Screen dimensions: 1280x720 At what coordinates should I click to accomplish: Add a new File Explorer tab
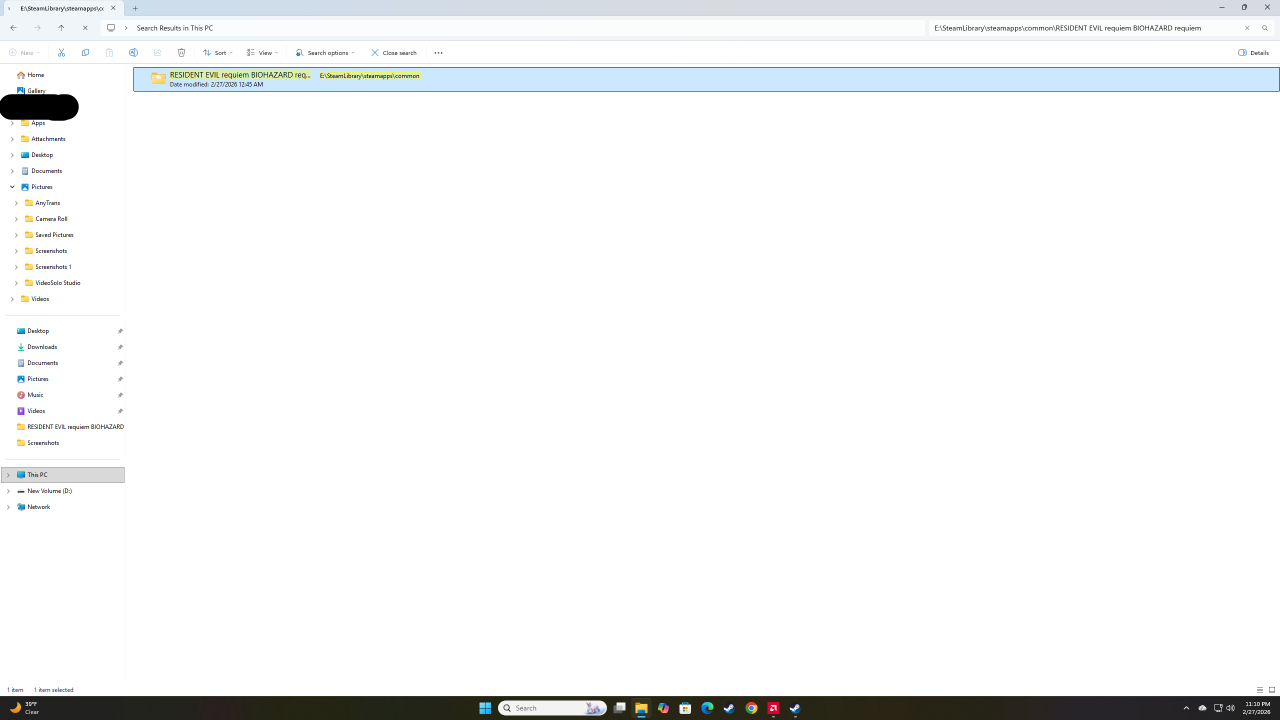[135, 8]
